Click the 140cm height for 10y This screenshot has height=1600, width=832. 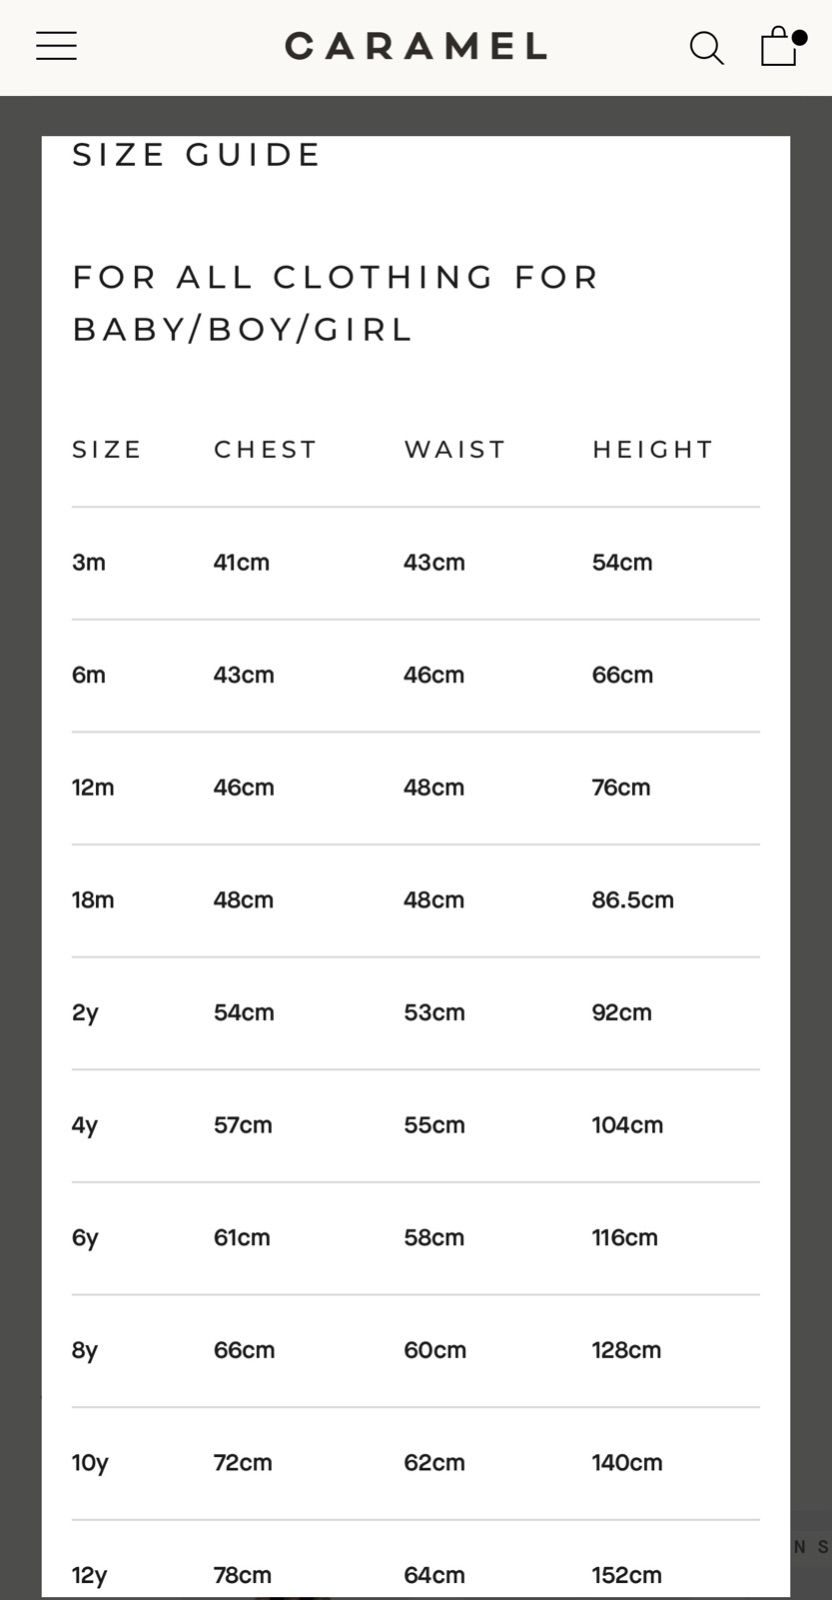pyautogui.click(x=627, y=1463)
